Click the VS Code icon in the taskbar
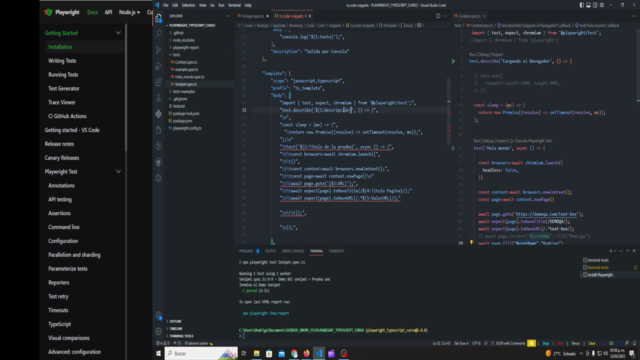This screenshot has height=360, width=640. [319, 353]
